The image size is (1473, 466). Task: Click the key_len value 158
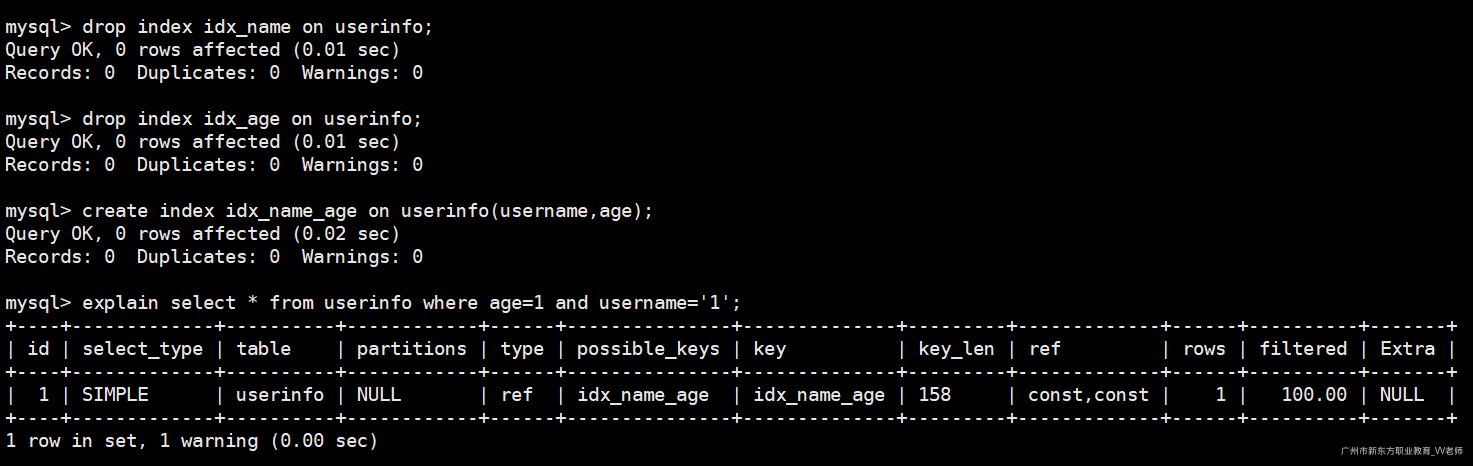[x=934, y=395]
